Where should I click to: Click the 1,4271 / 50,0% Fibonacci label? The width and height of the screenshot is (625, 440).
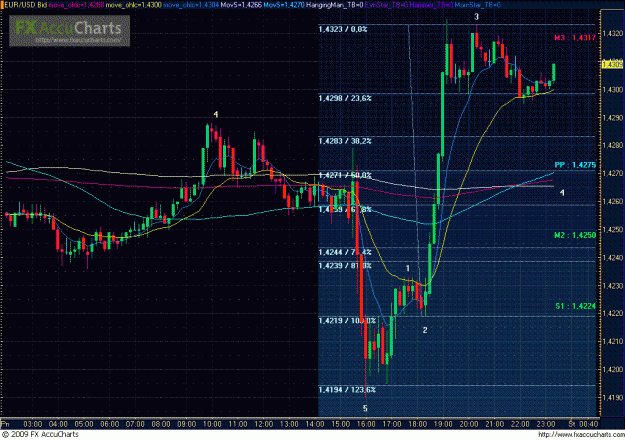(345, 175)
